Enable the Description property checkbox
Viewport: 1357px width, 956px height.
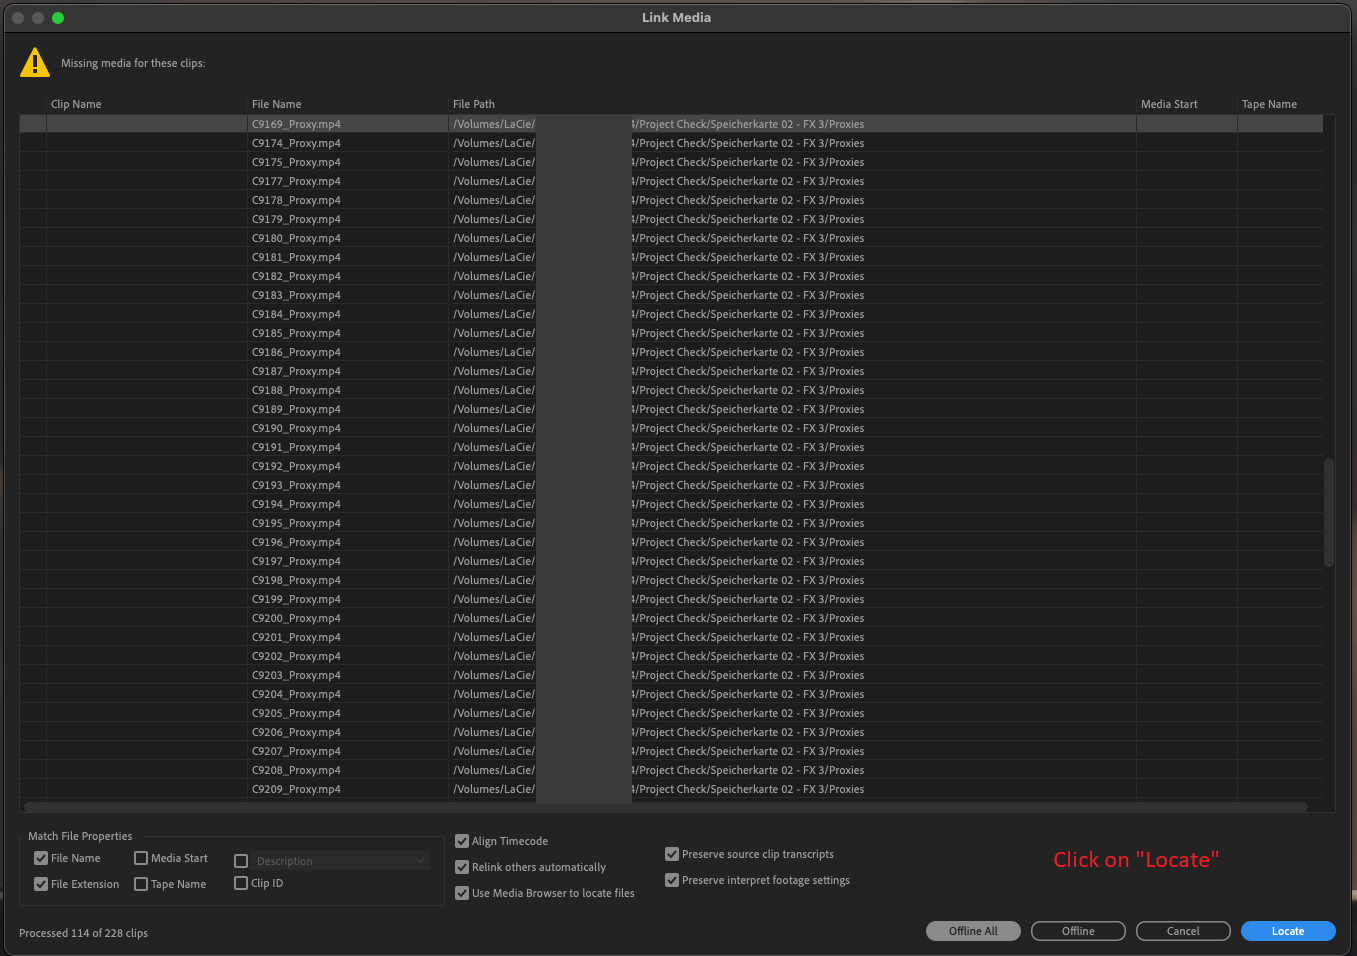pyautogui.click(x=241, y=861)
